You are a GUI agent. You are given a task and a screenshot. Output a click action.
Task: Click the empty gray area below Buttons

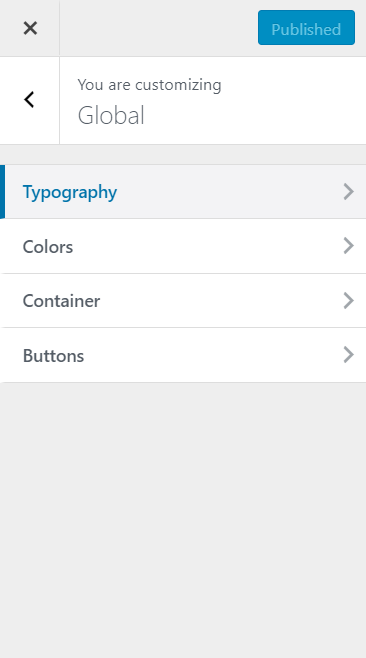click(183, 520)
